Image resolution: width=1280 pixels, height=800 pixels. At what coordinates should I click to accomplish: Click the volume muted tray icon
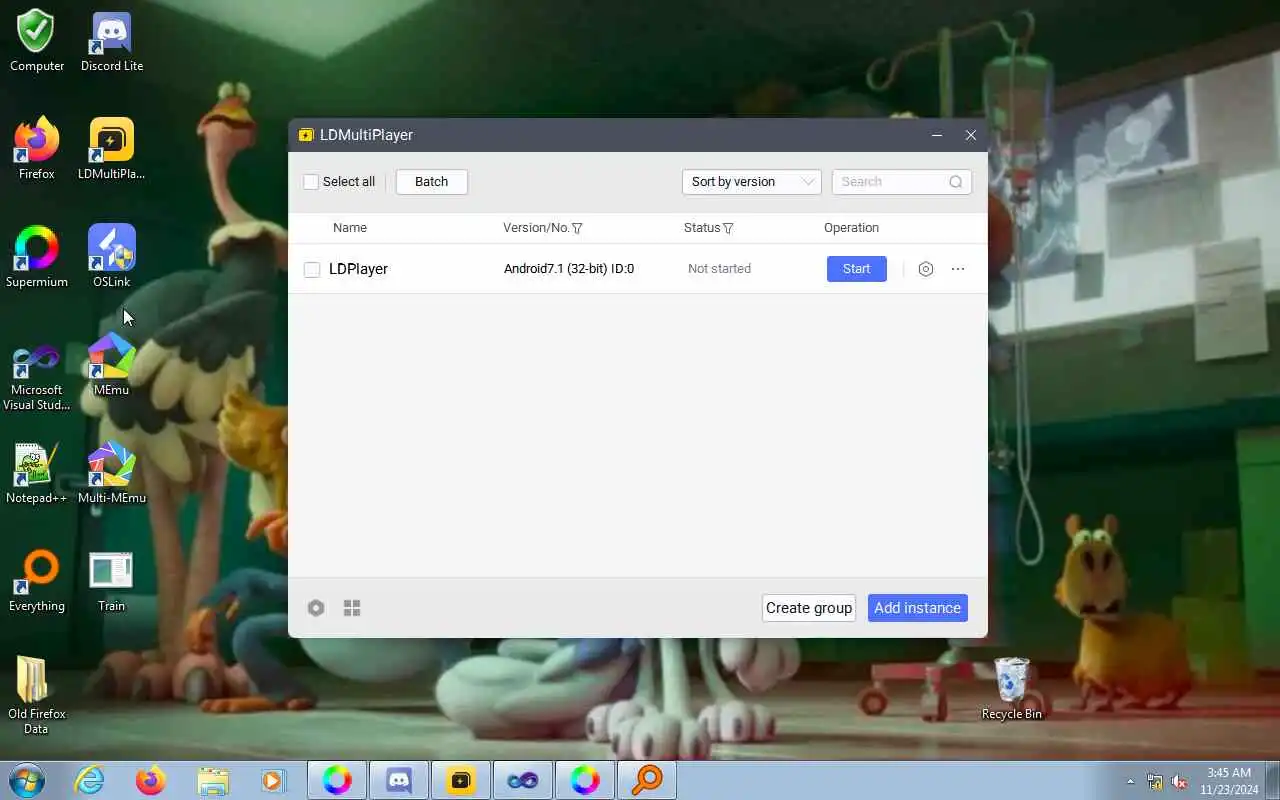pos(1179,781)
